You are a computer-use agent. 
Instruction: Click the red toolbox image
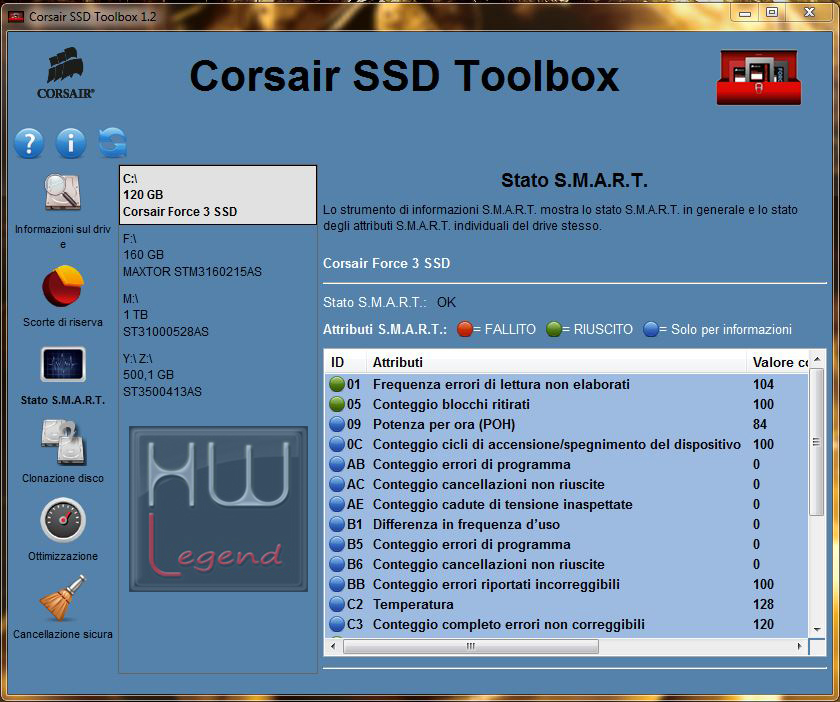pos(759,78)
